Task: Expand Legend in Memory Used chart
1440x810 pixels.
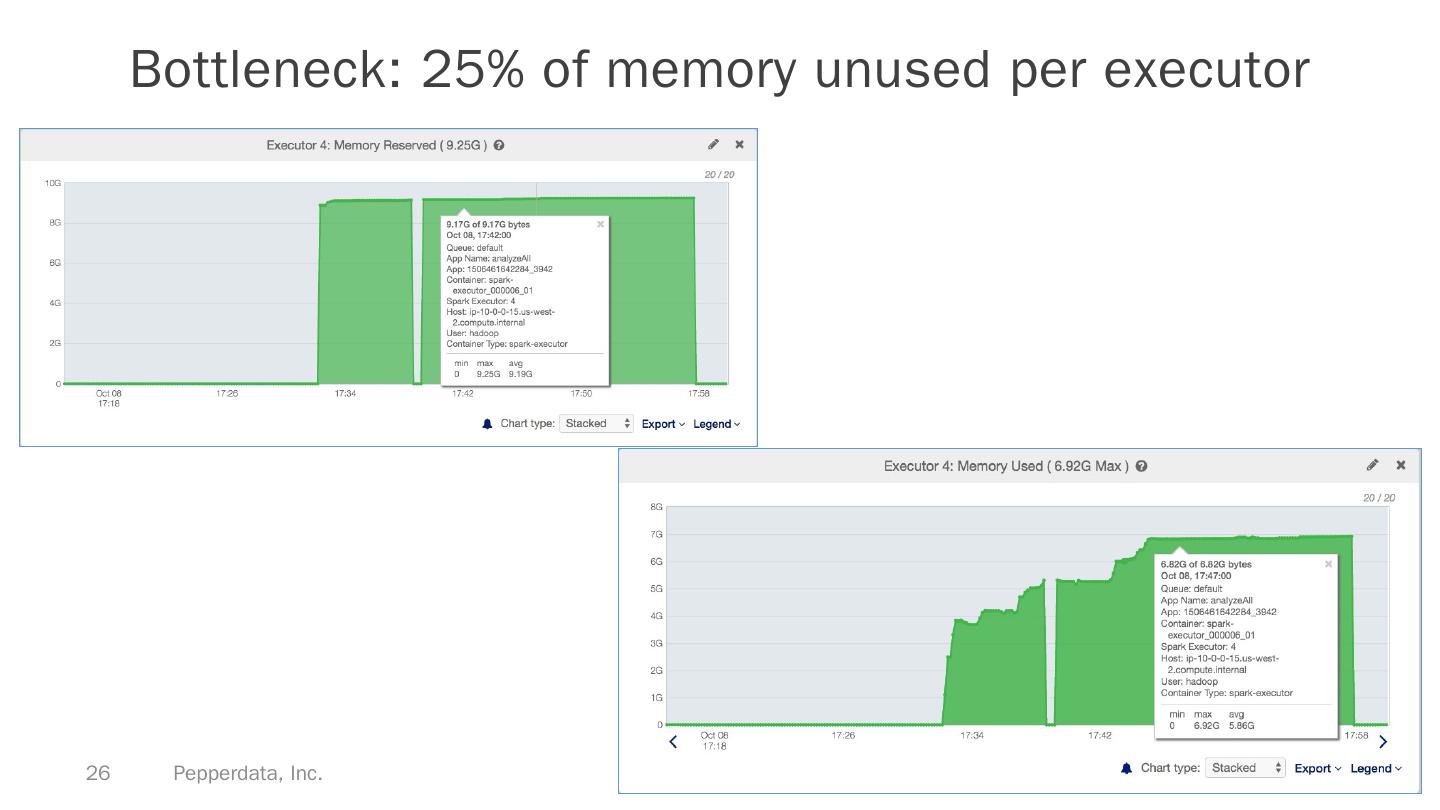Action: tap(1376, 768)
